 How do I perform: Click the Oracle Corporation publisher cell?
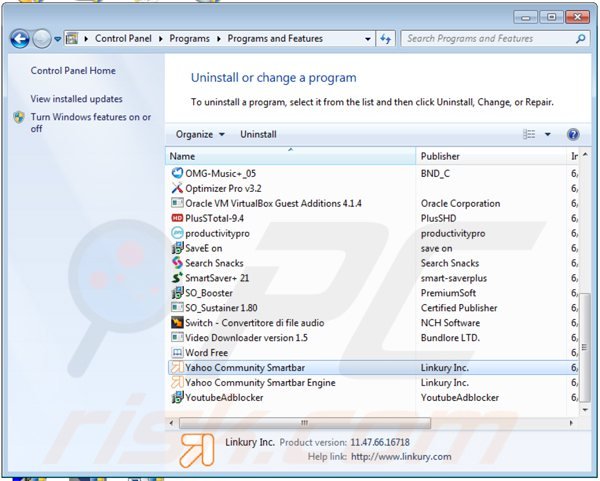(460, 203)
